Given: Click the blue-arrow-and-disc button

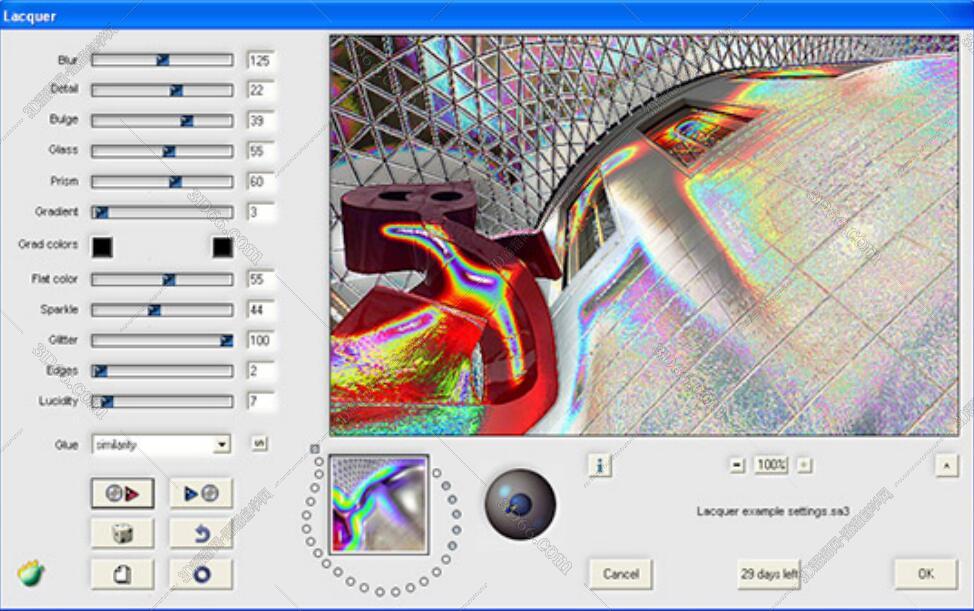Looking at the screenshot, I should (201, 493).
